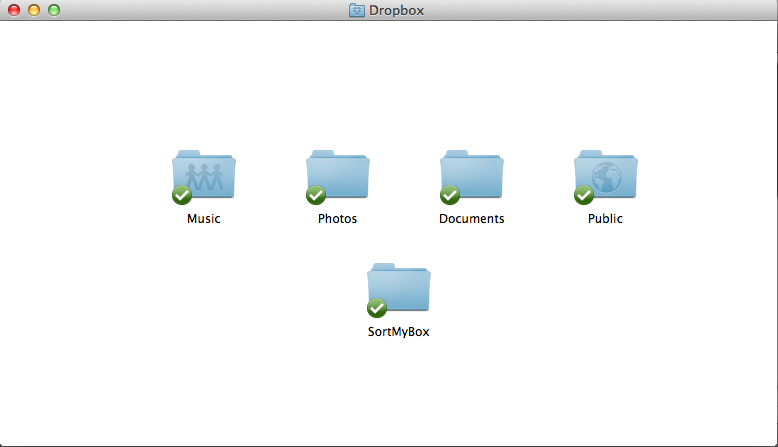This screenshot has width=778, height=447.
Task: Minimize the Dropbox window with yellow button
Action: point(34,10)
